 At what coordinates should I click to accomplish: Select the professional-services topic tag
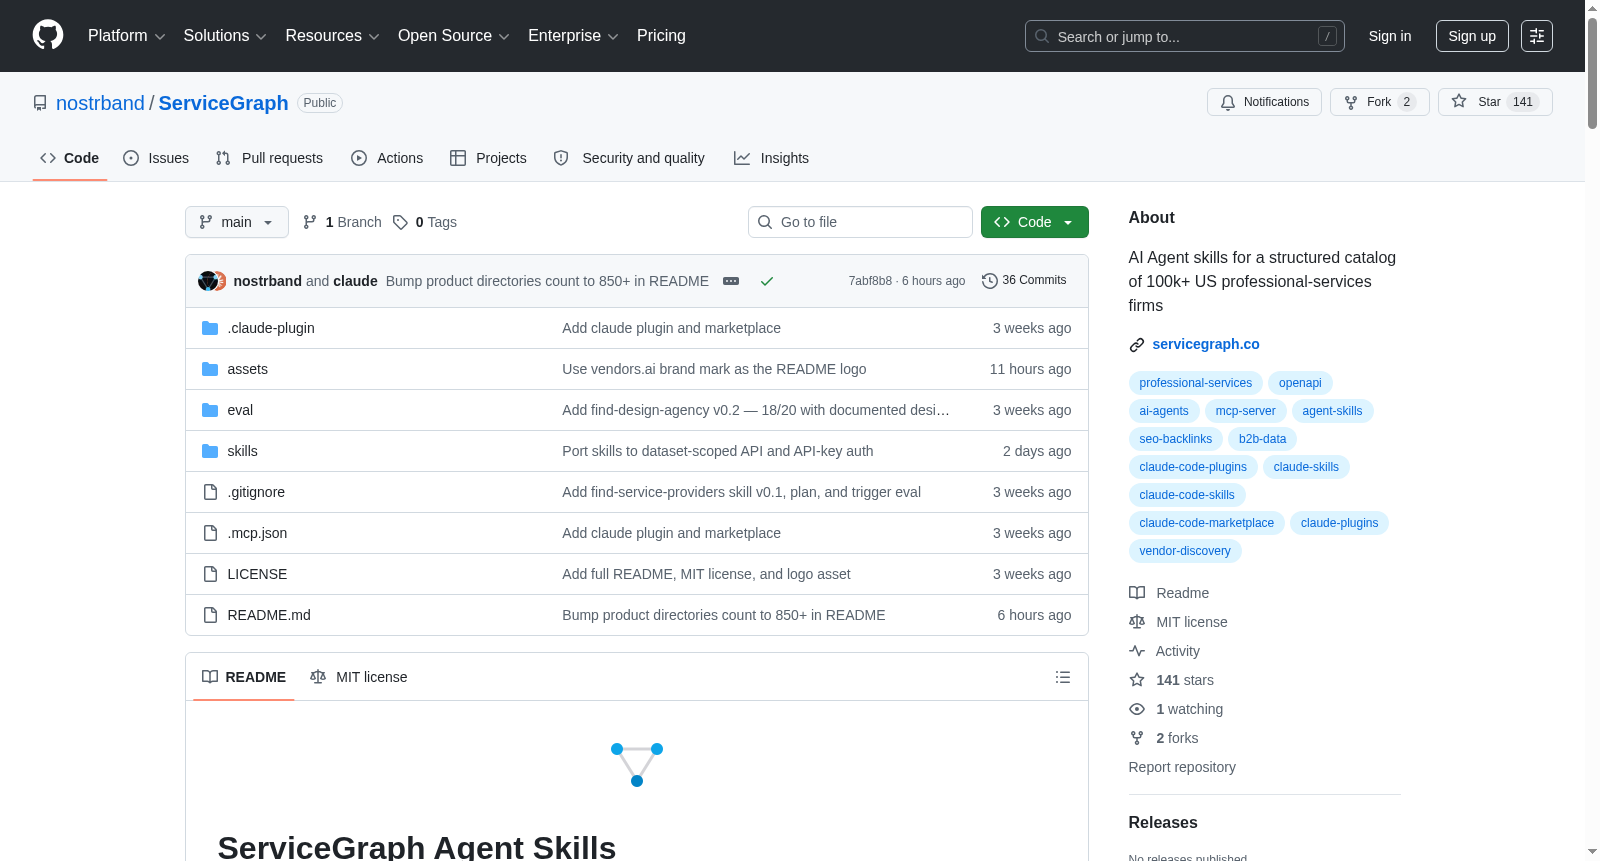1195,383
